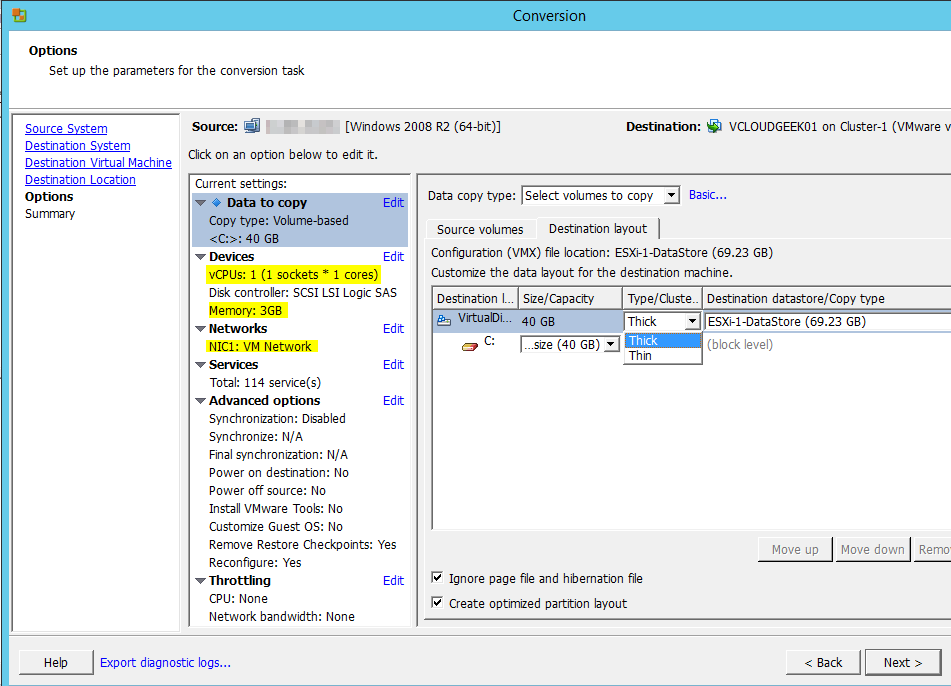
Task: Click Copy type: Volume-based line
Action: point(279,221)
